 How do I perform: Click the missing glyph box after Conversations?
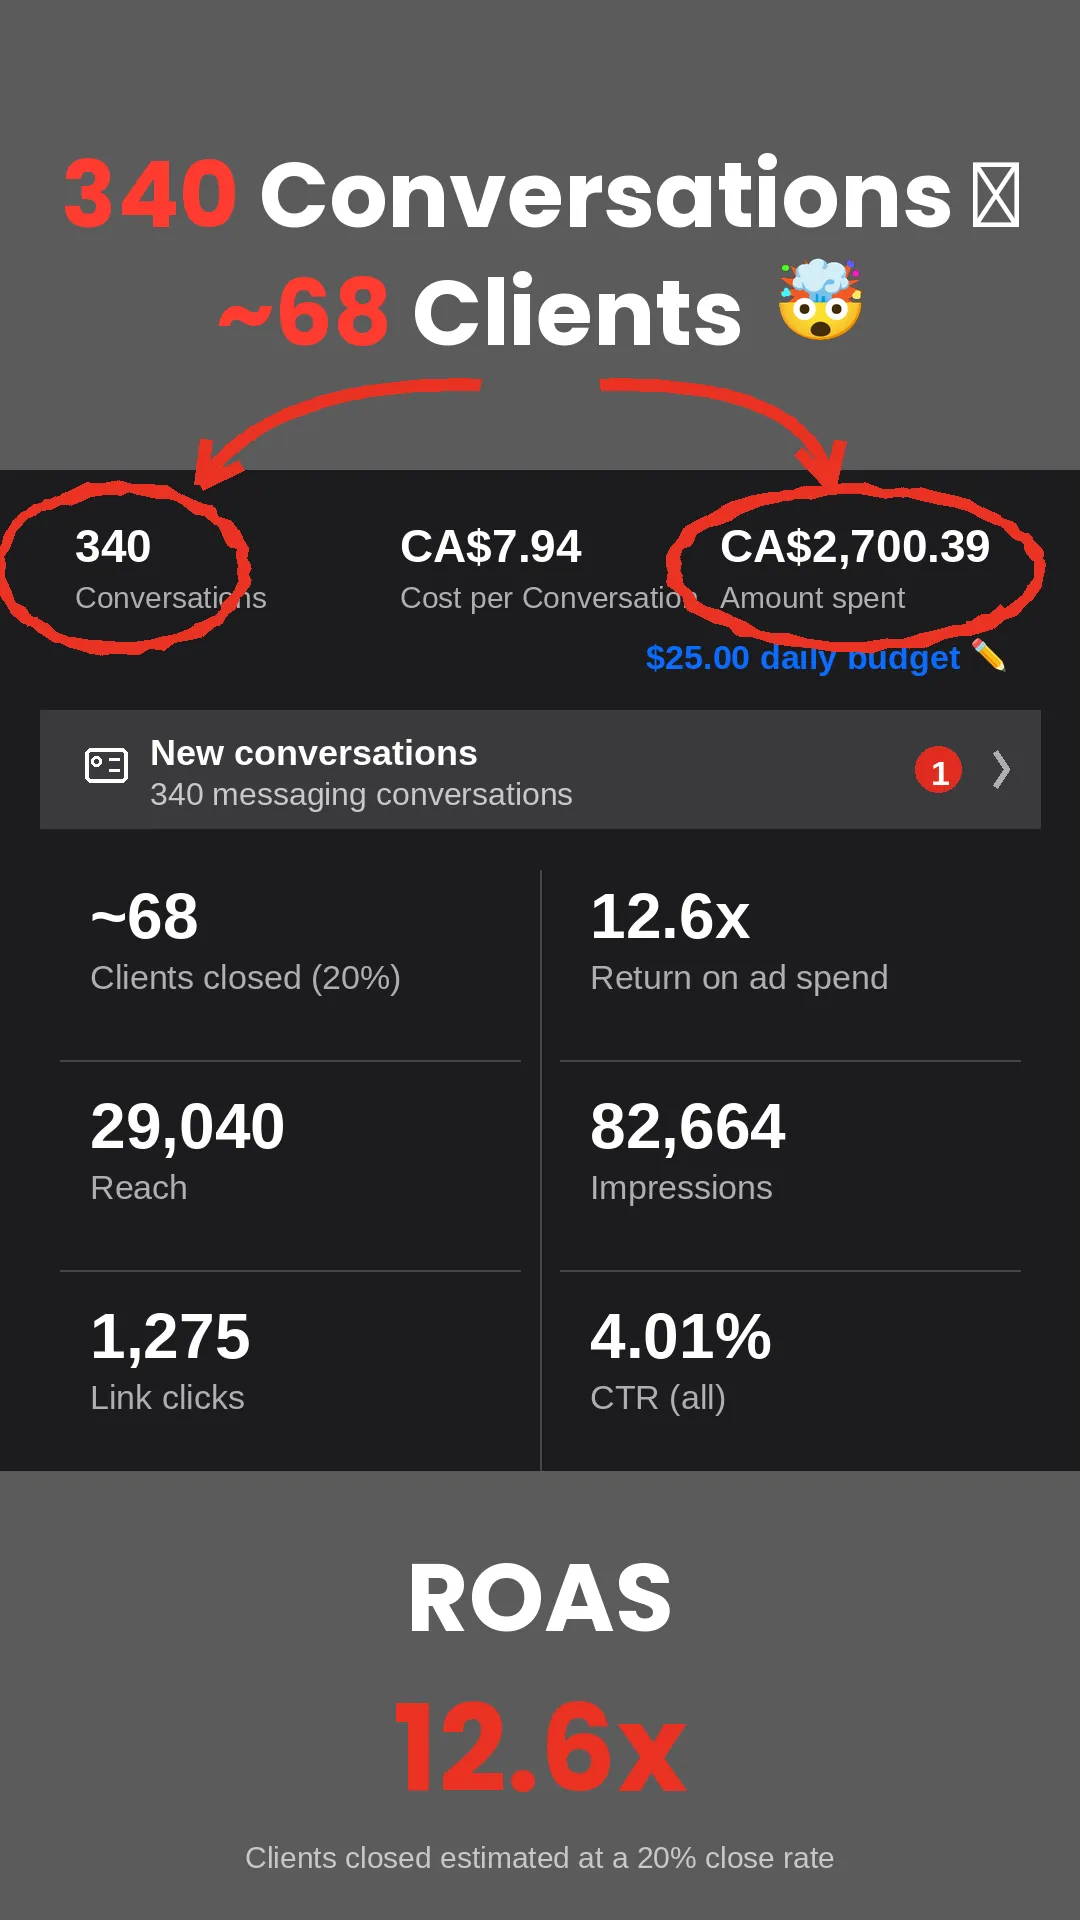pyautogui.click(x=996, y=194)
